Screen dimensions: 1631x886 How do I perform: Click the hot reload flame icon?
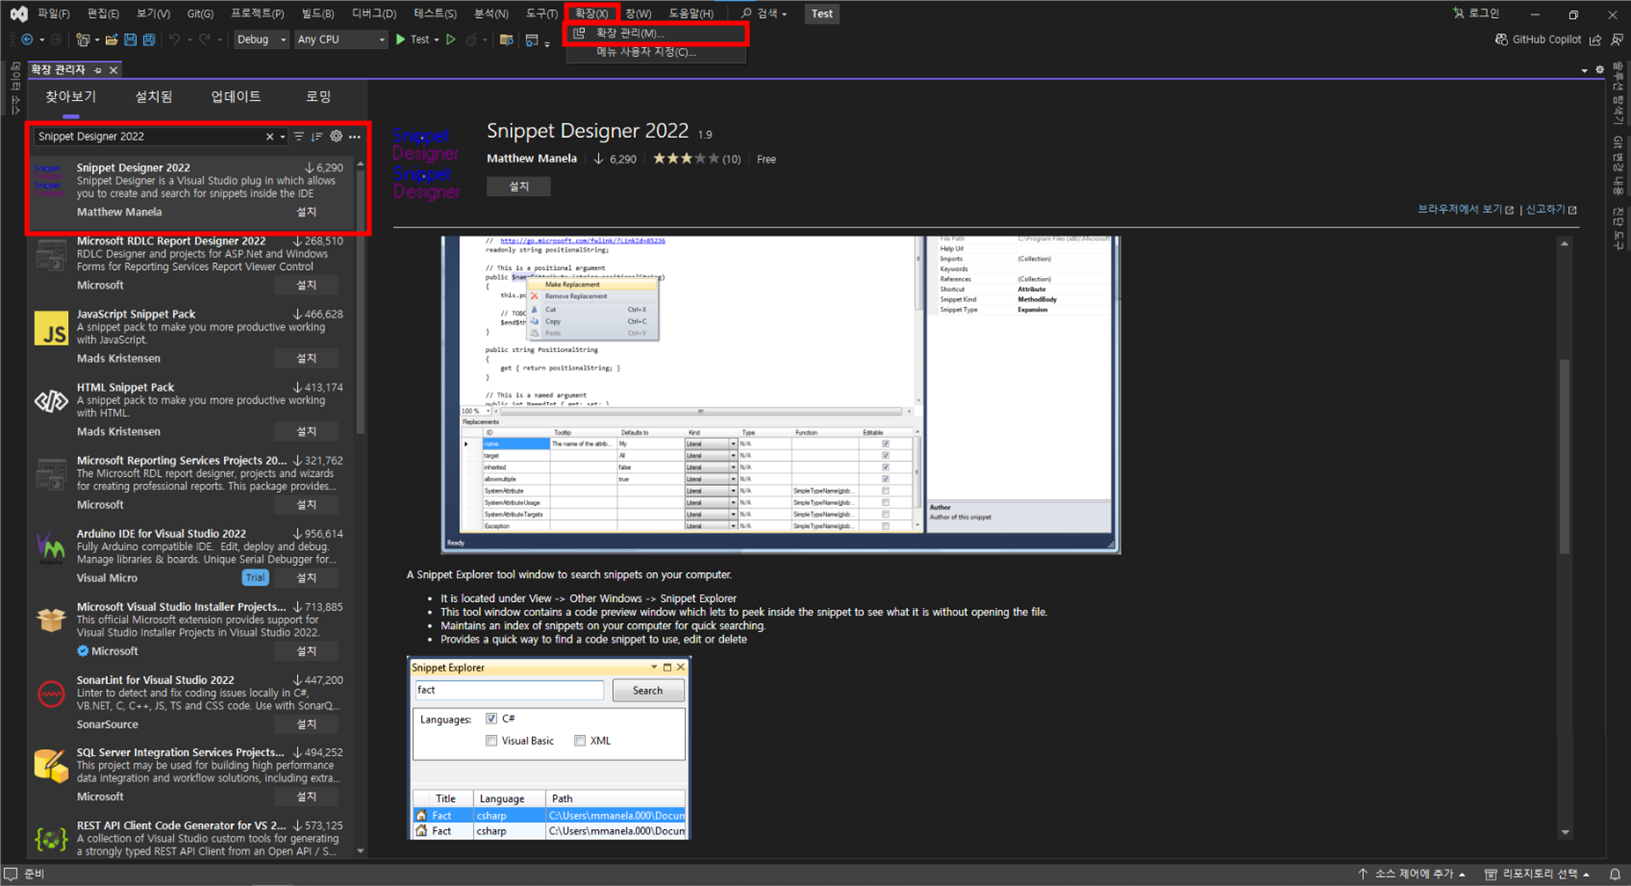tap(472, 40)
